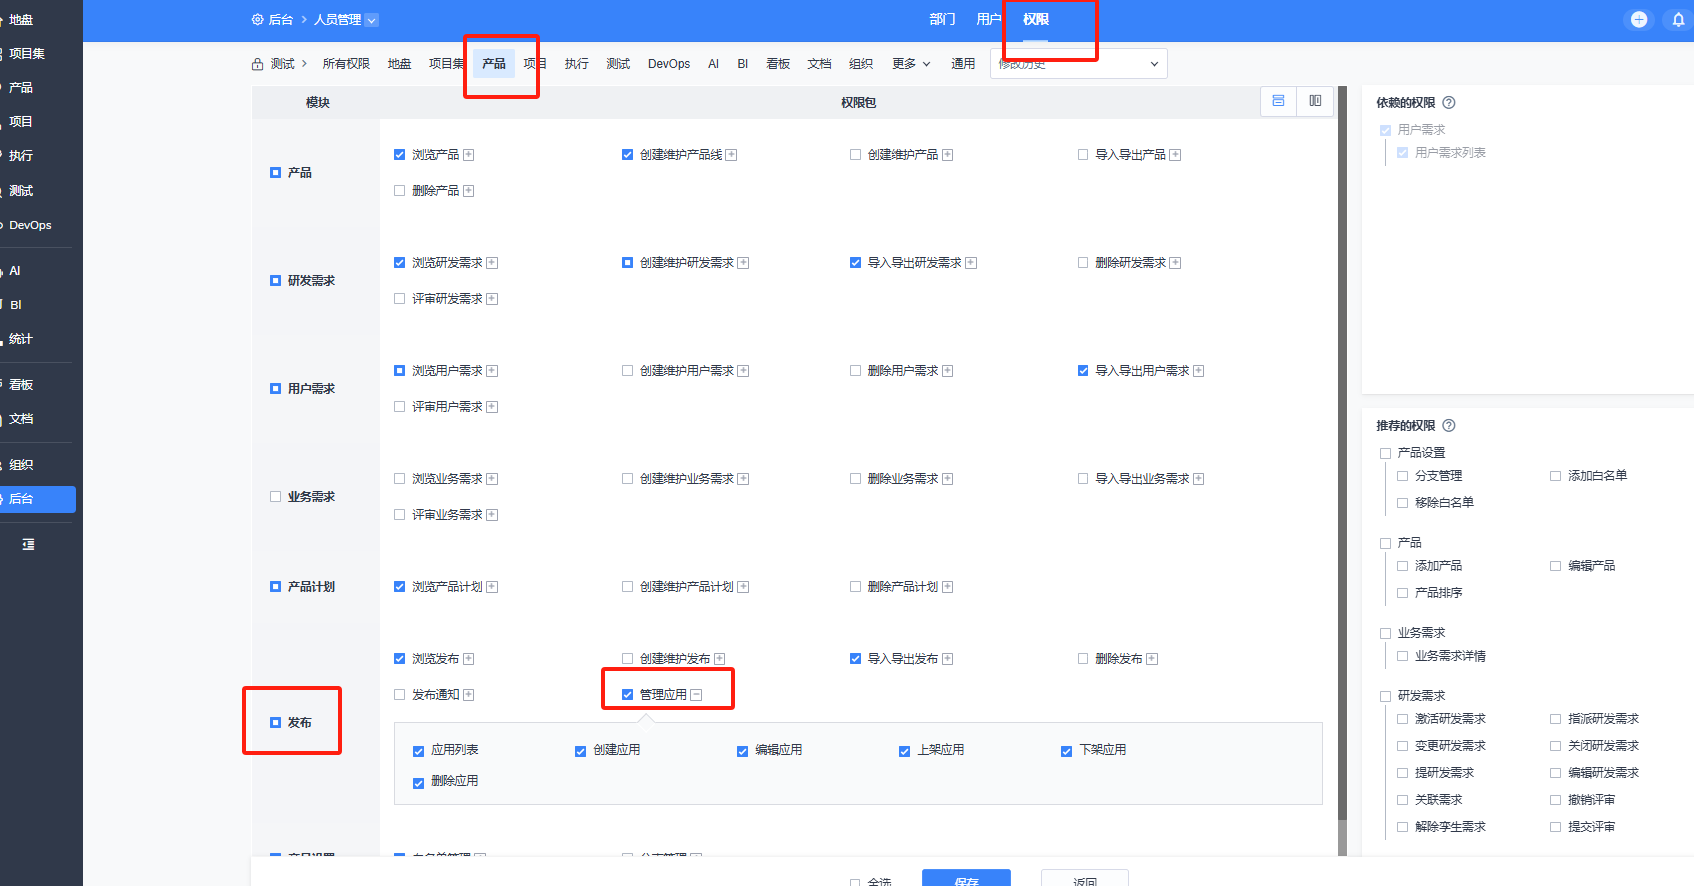Click the sidebar collapse icon under 后台

coord(28,545)
